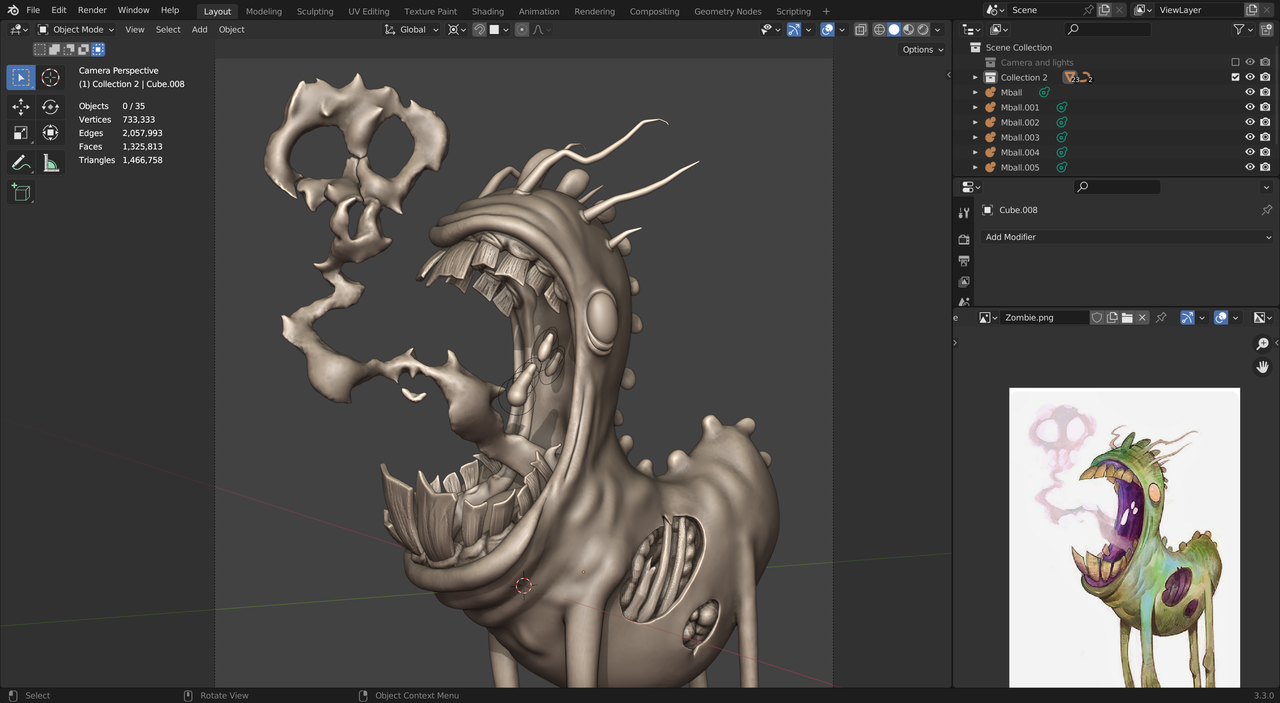Viewport: 1280px width, 703px height.
Task: Switch viewport to Material Preview shading
Action: coord(909,30)
